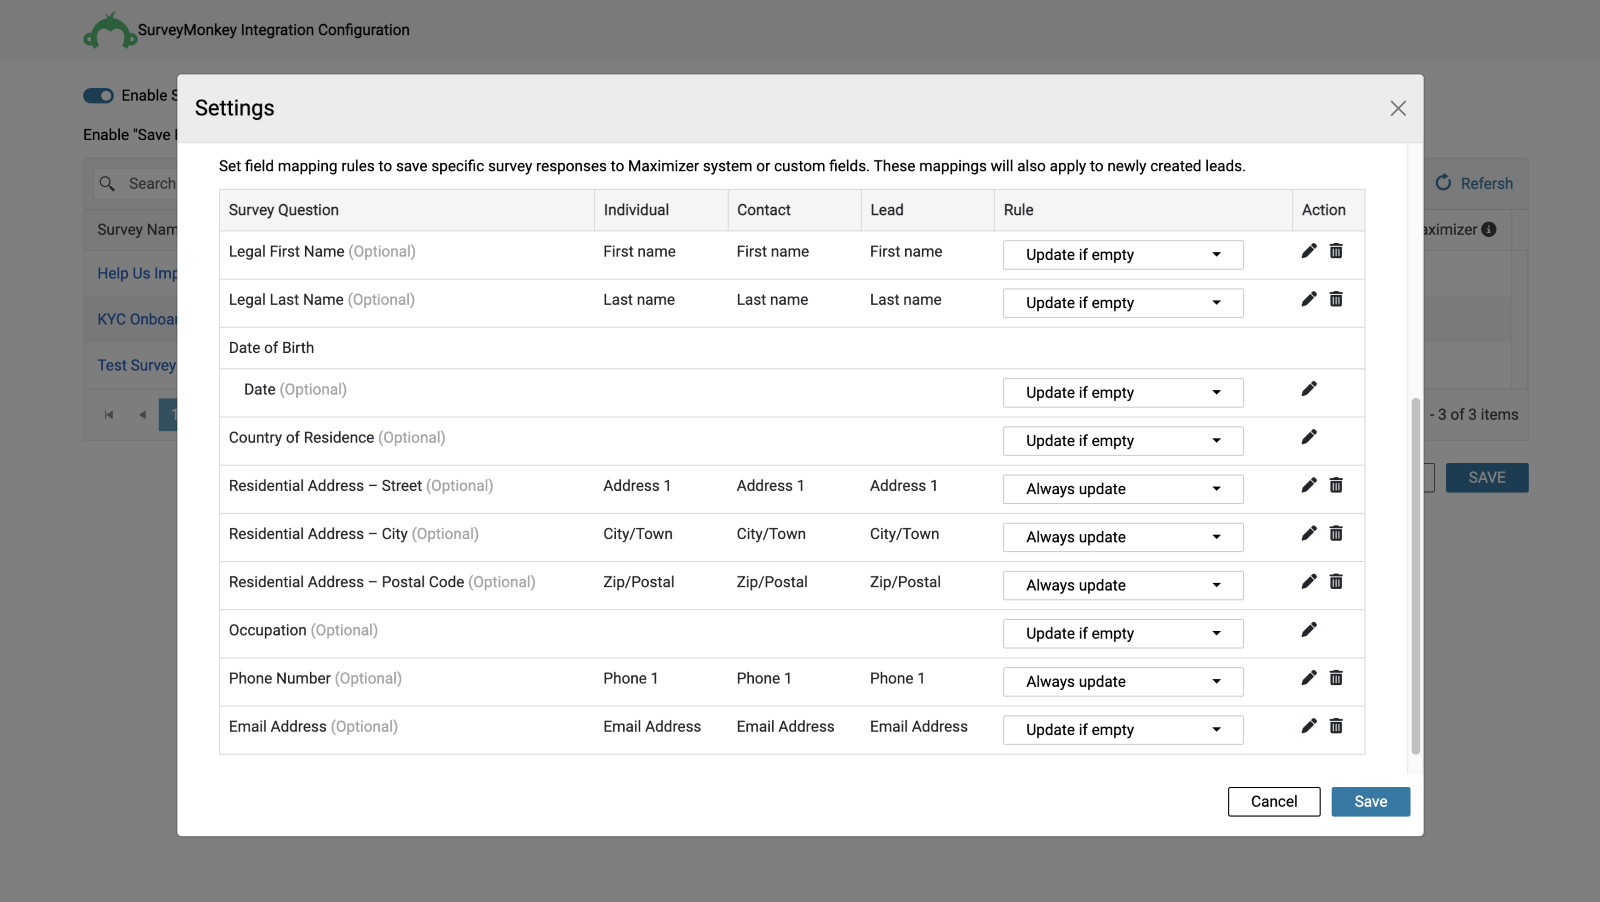Click the search magnifier icon in background page

click(107, 183)
